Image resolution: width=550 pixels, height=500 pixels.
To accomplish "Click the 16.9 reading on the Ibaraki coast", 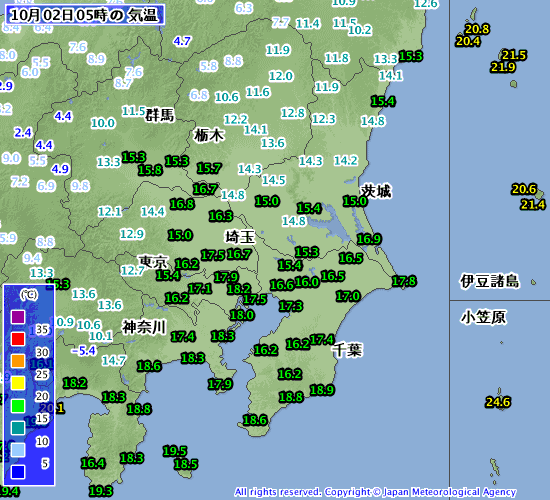I will click(x=369, y=239).
